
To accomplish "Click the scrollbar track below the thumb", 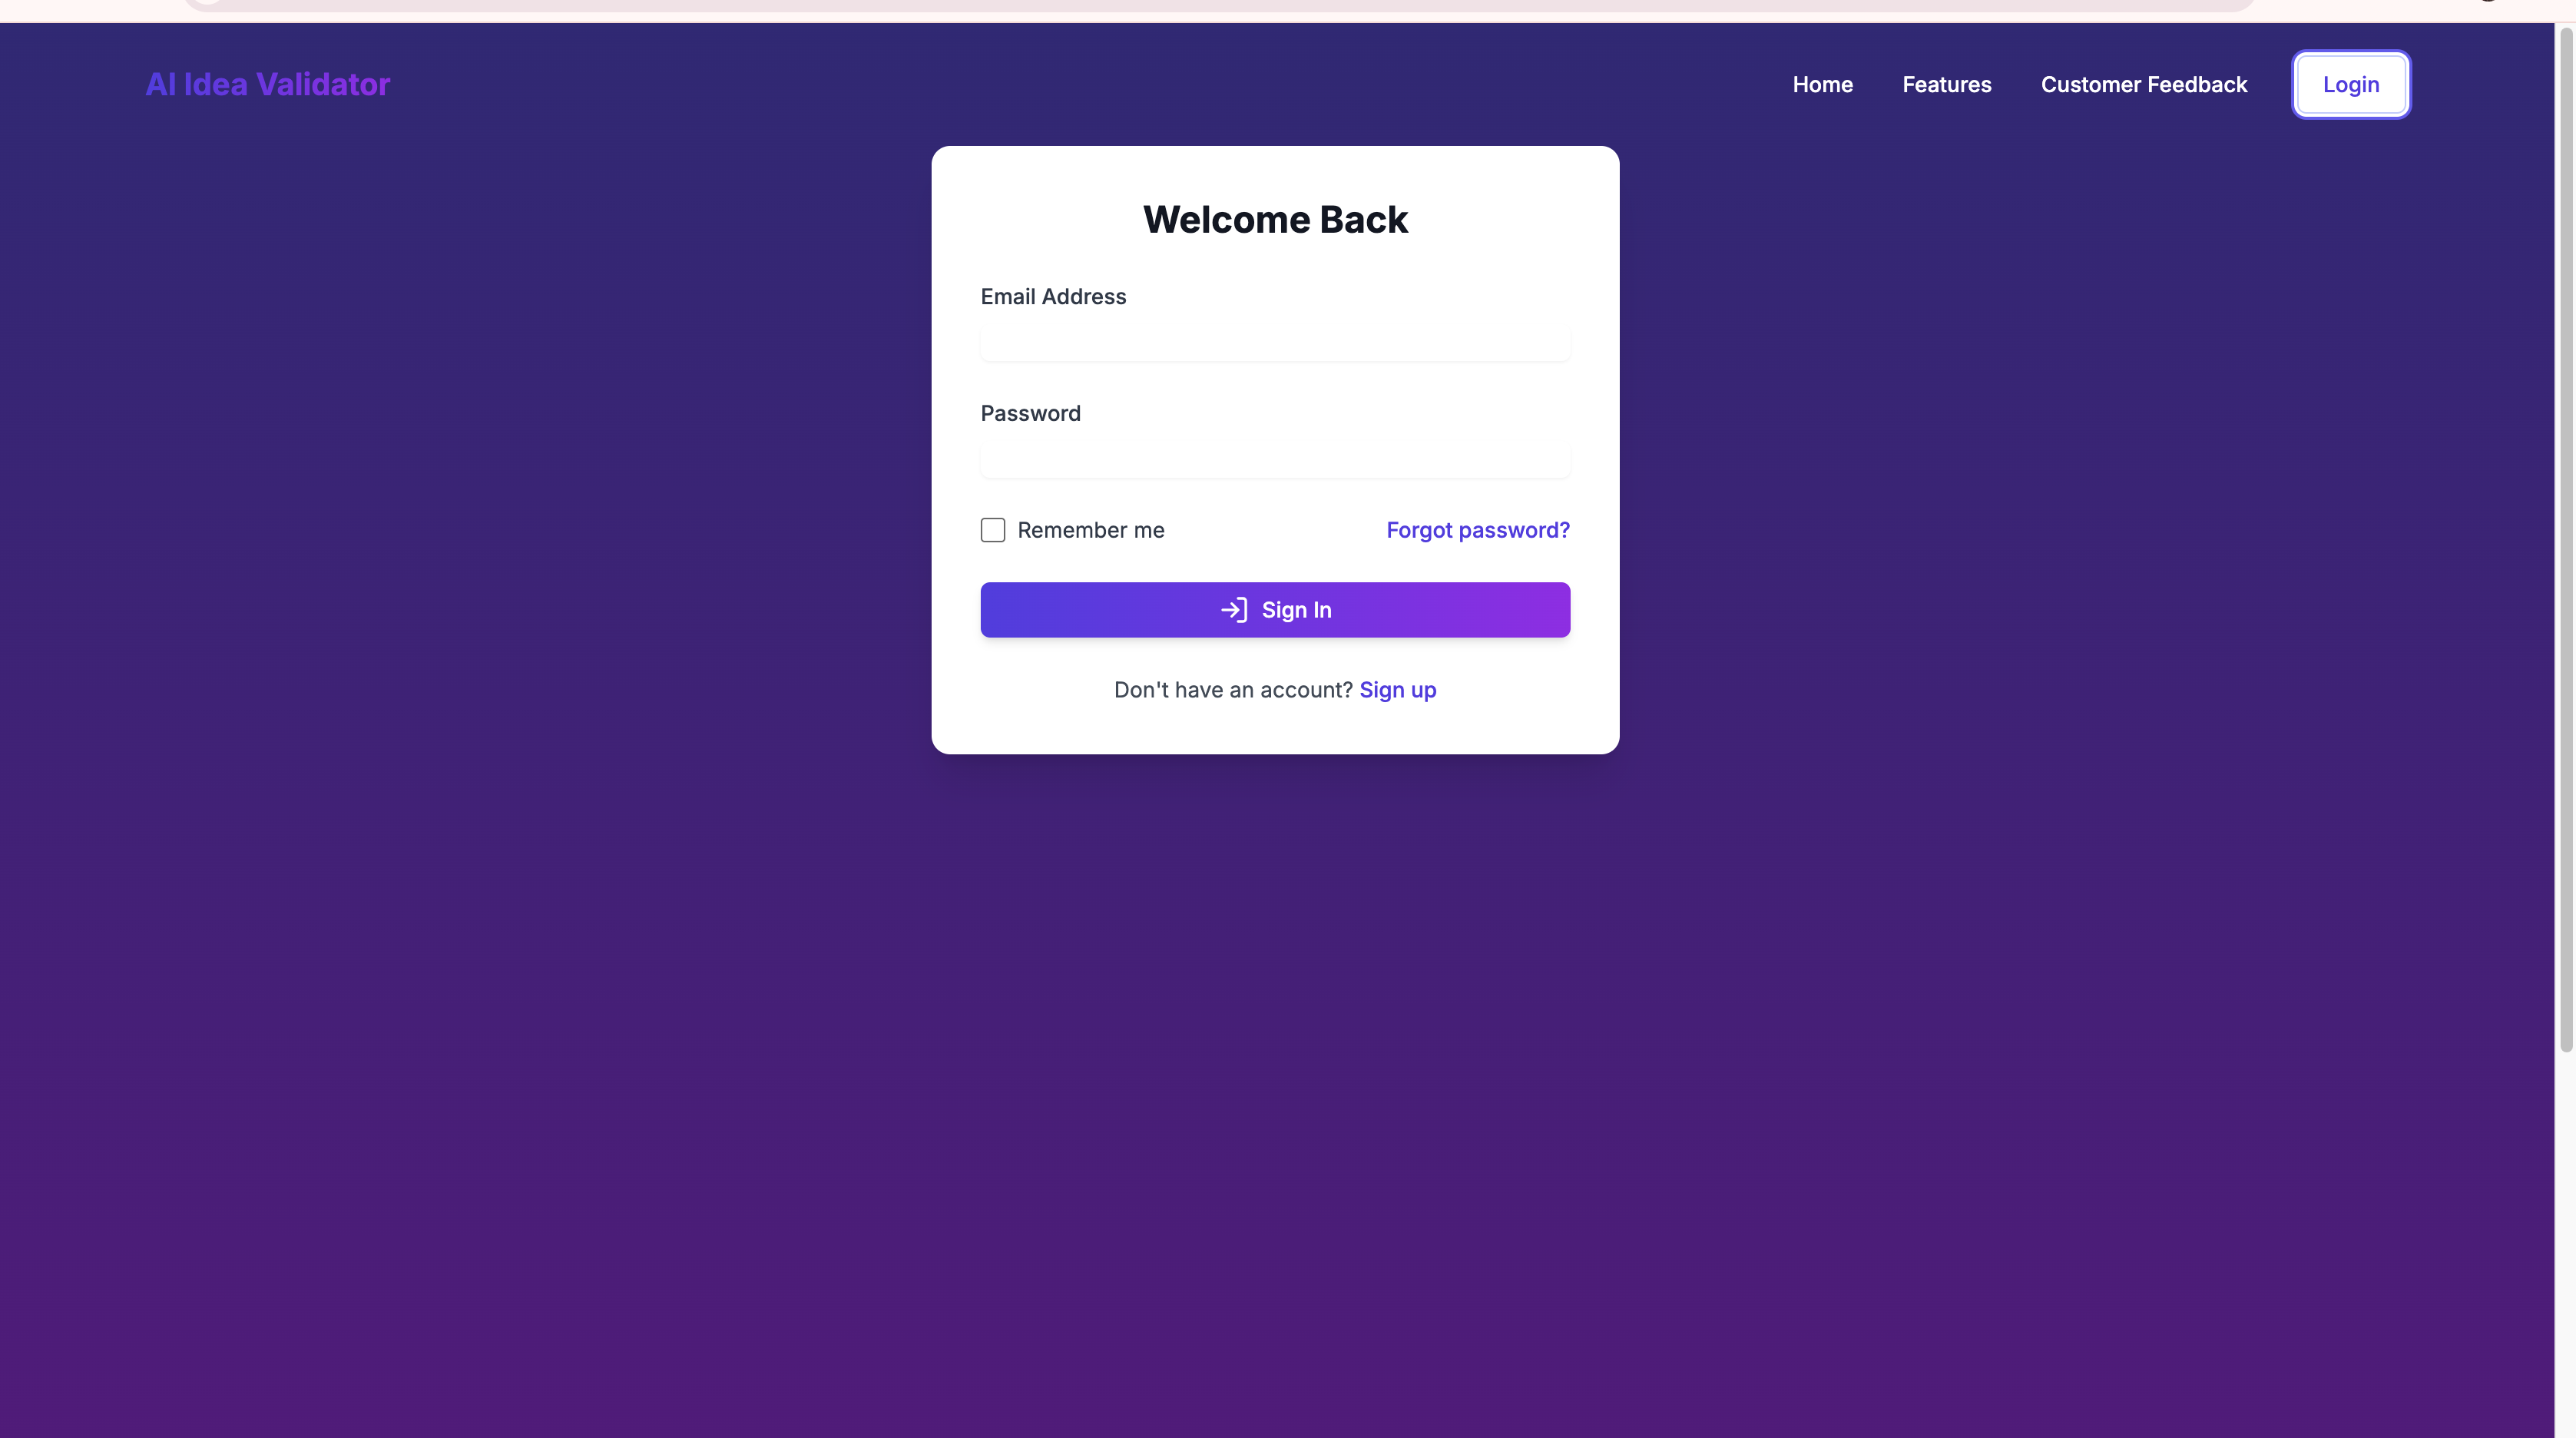I will [x=2565, y=1250].
